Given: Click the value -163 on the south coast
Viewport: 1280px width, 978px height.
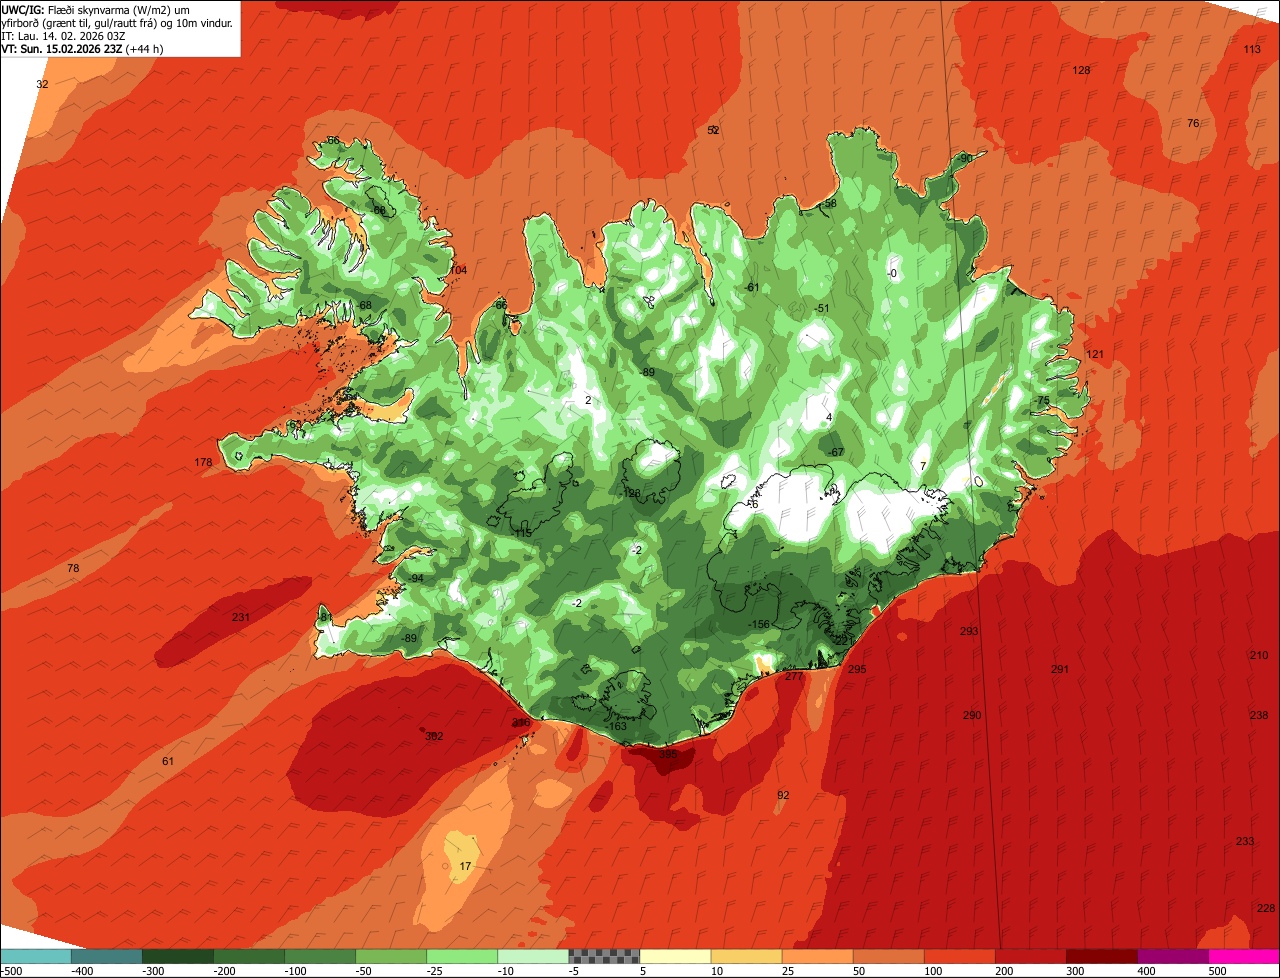Looking at the screenshot, I should point(617,726).
